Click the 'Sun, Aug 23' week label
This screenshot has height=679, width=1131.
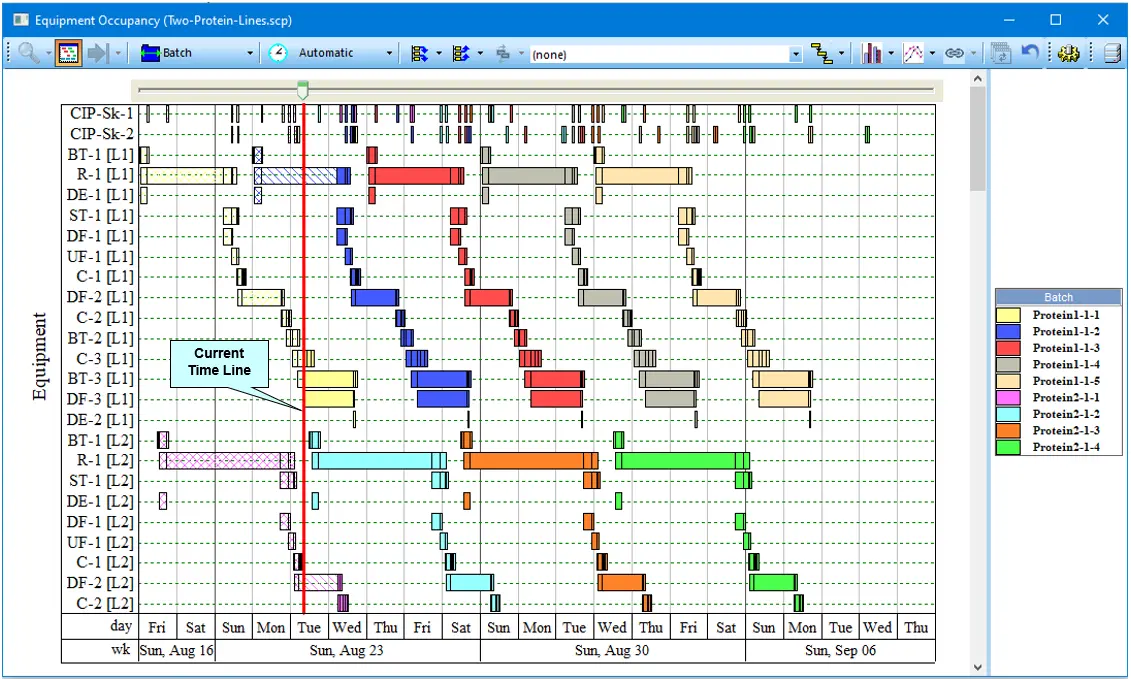[x=346, y=650]
